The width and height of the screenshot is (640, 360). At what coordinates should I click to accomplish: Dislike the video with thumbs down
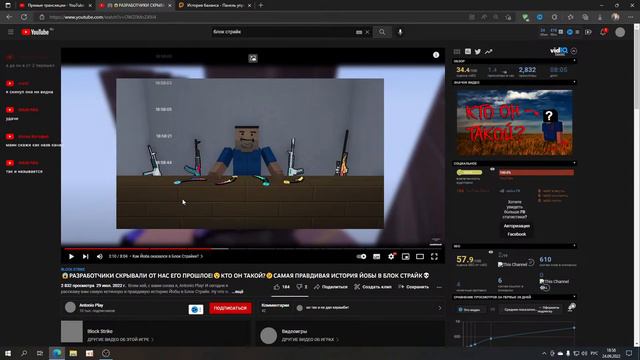tap(302, 287)
